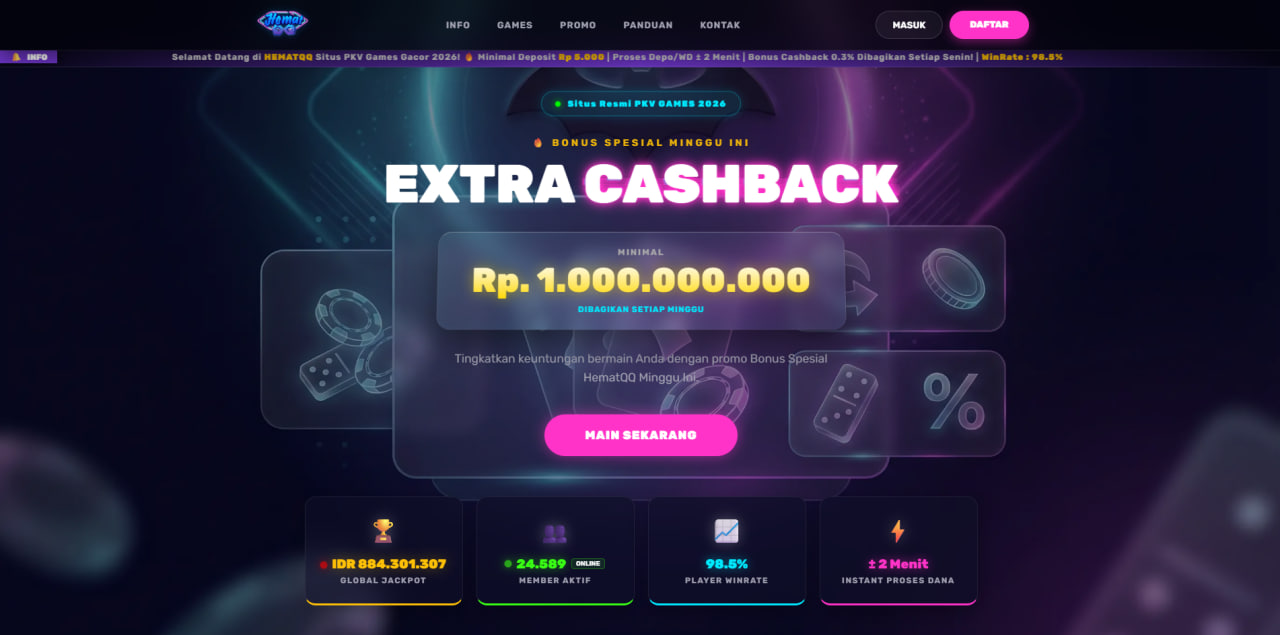Image resolution: width=1280 pixels, height=635 pixels.
Task: Select the KONTAK menu item
Action: pyautogui.click(x=720, y=25)
